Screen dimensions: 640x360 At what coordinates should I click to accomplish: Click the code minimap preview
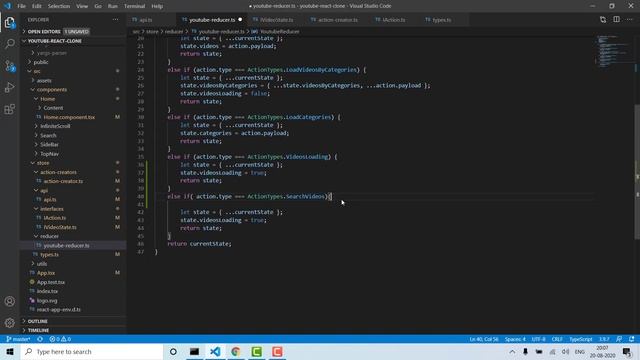613,51
